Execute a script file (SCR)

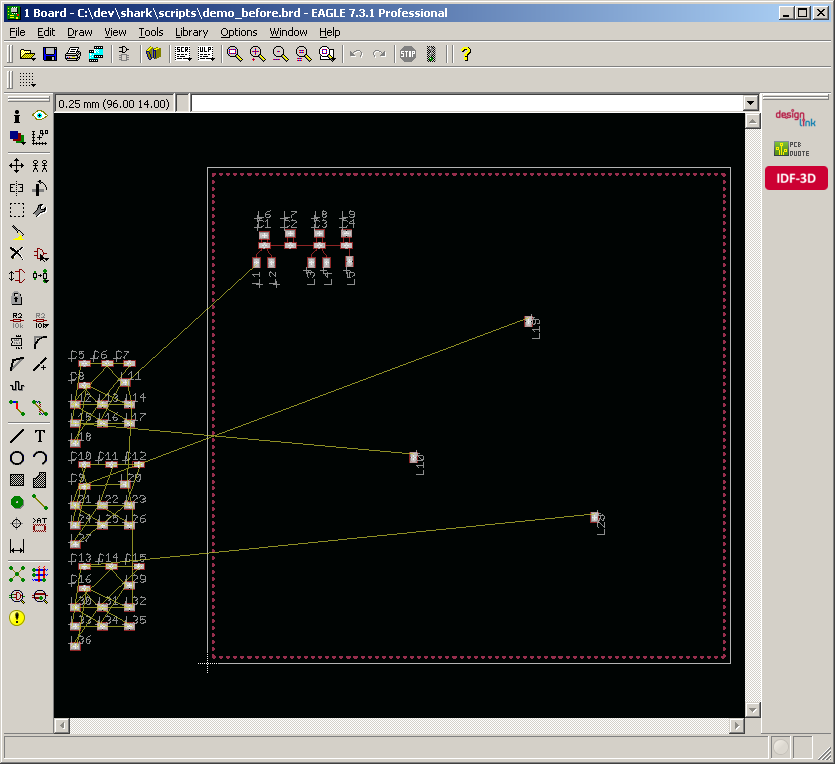click(183, 54)
